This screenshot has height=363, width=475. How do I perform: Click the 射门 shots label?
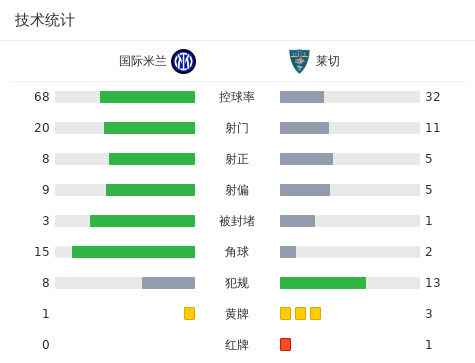click(x=237, y=128)
